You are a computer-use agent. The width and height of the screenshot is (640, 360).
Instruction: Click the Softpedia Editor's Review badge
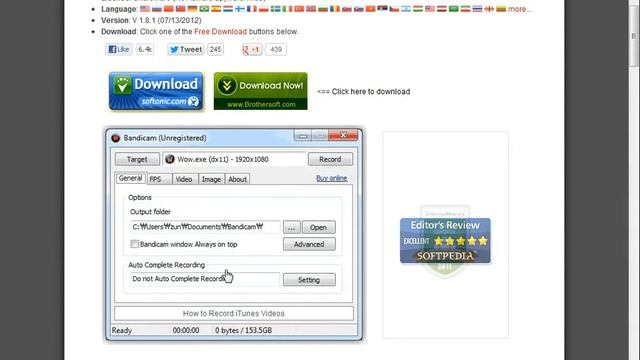445,241
